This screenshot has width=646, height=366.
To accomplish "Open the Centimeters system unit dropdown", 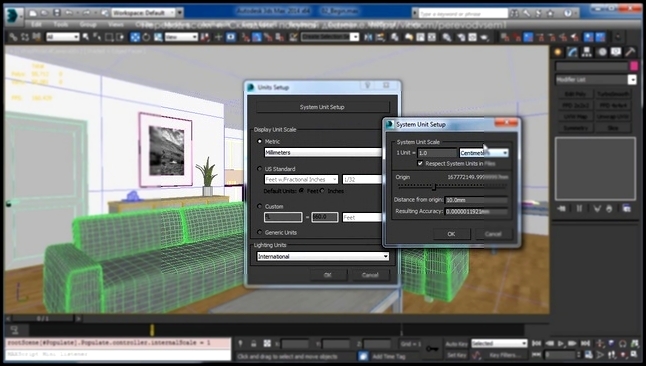I will coord(484,153).
